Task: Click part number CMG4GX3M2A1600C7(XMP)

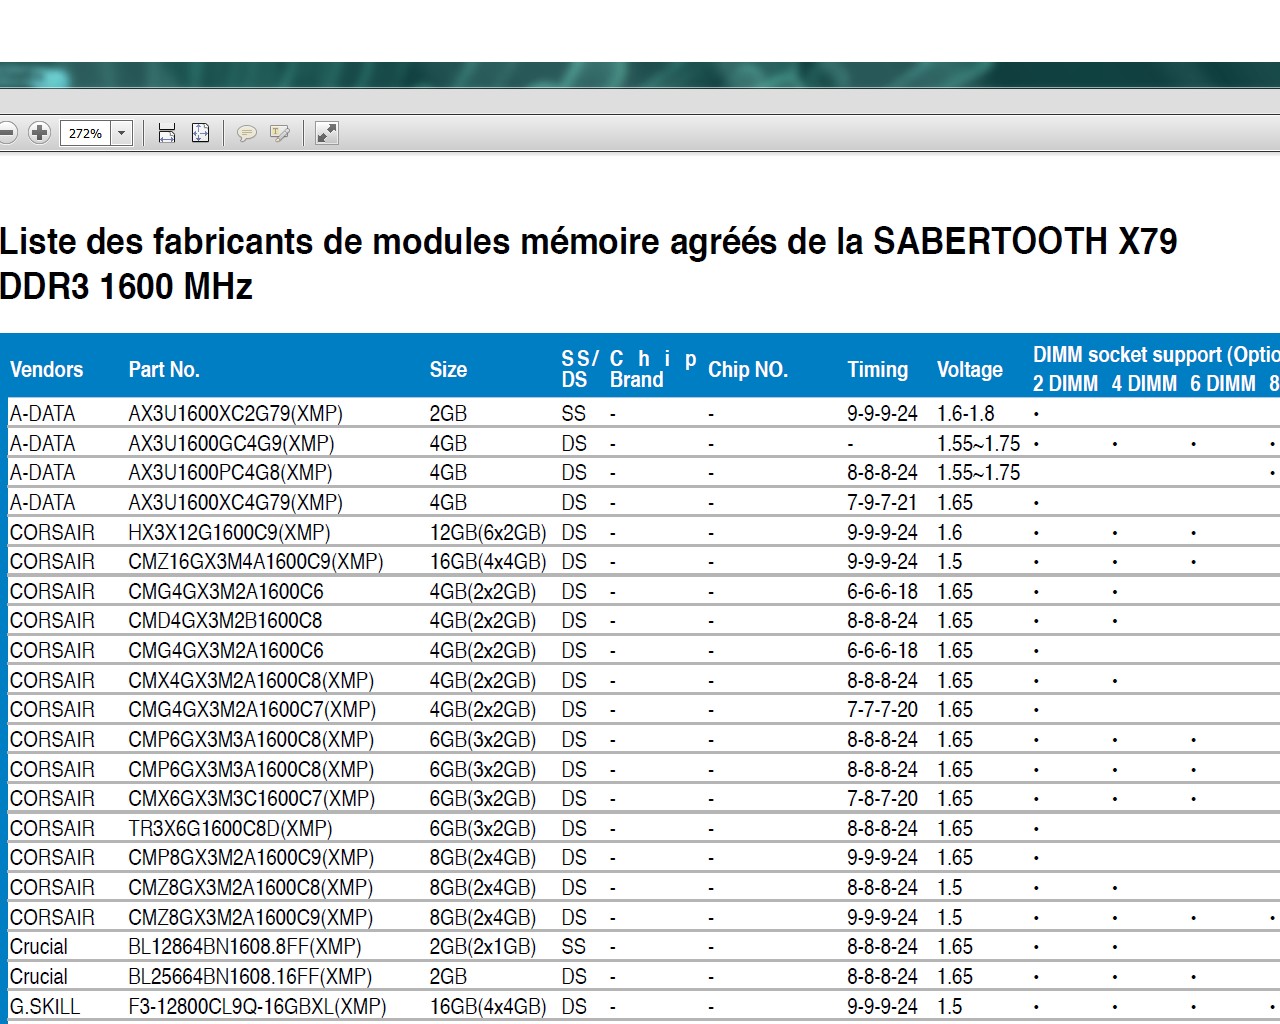Action: coord(252,709)
